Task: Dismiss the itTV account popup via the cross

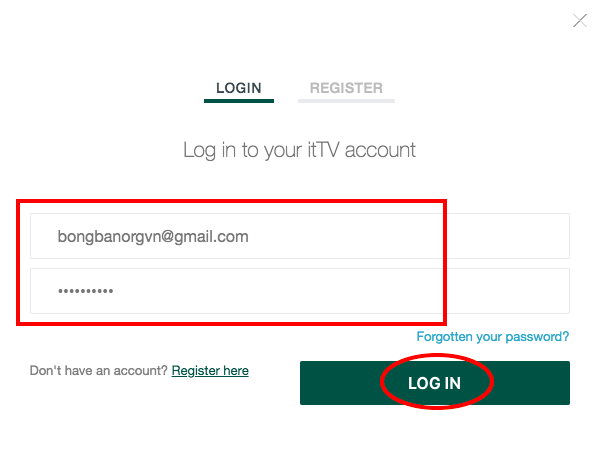Action: 580,21
